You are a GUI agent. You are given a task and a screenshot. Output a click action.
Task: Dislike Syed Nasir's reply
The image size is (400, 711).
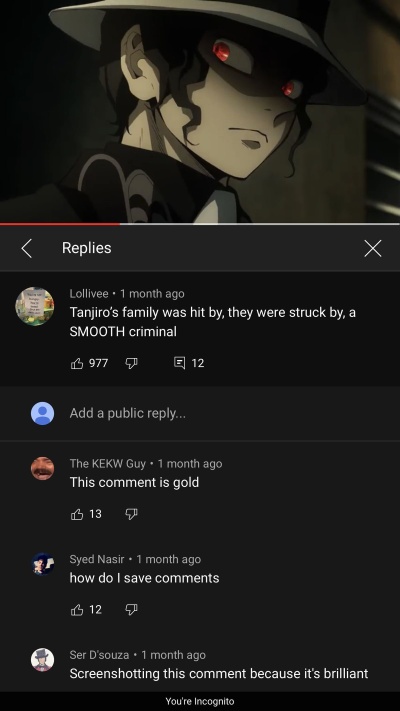pos(131,610)
